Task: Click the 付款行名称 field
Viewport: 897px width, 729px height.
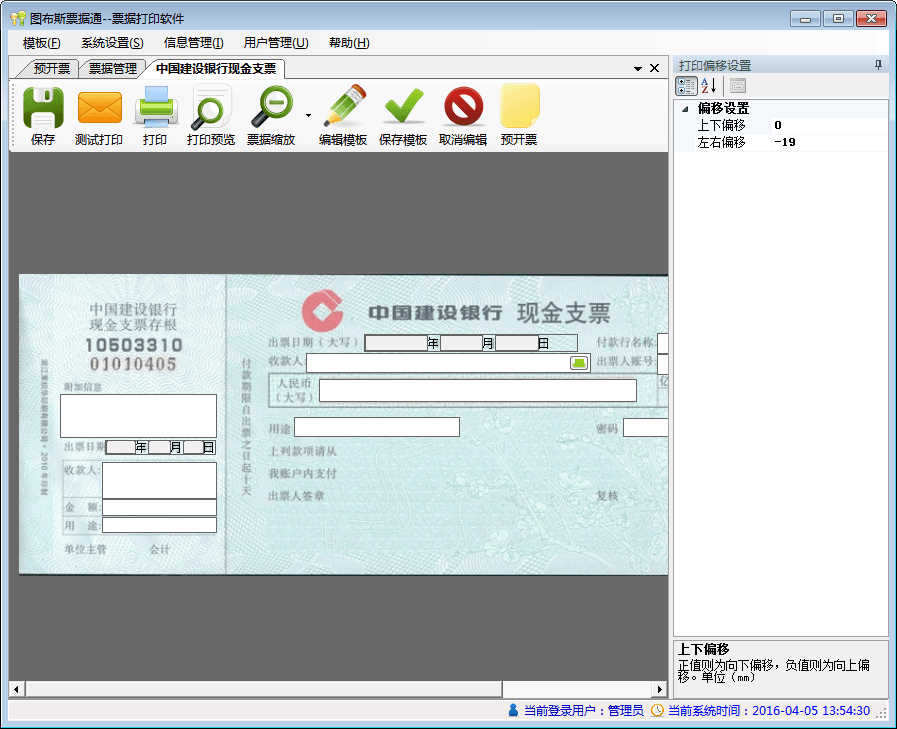Action: click(x=663, y=343)
